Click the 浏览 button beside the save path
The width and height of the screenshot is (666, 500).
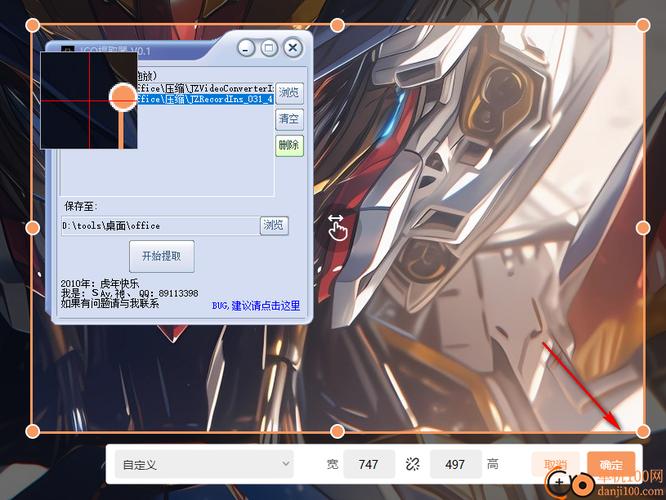click(274, 225)
